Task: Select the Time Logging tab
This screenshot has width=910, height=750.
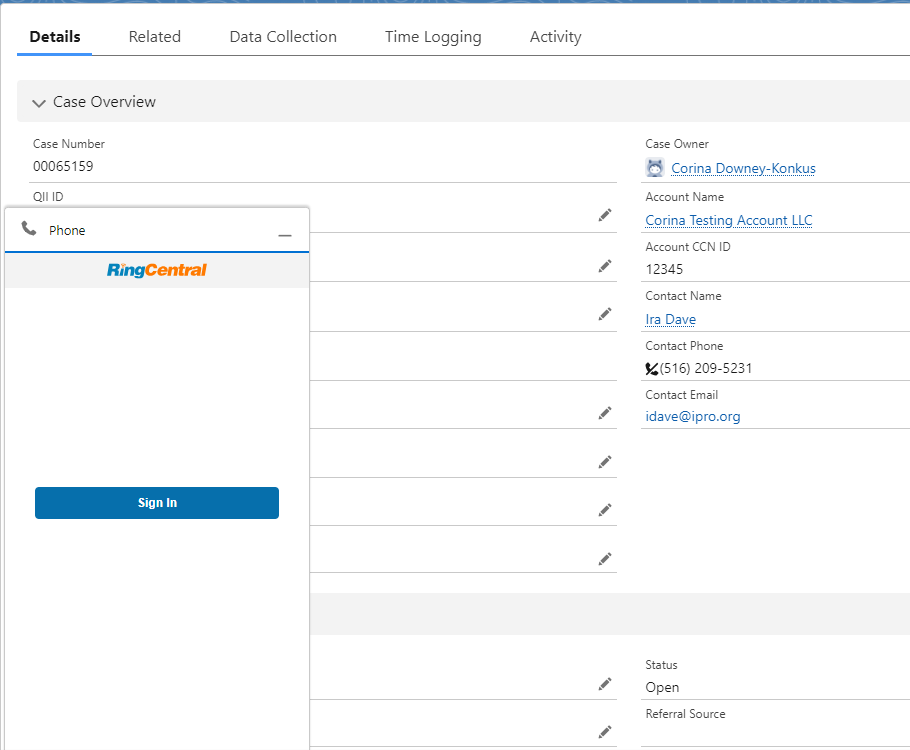Action: (x=433, y=37)
